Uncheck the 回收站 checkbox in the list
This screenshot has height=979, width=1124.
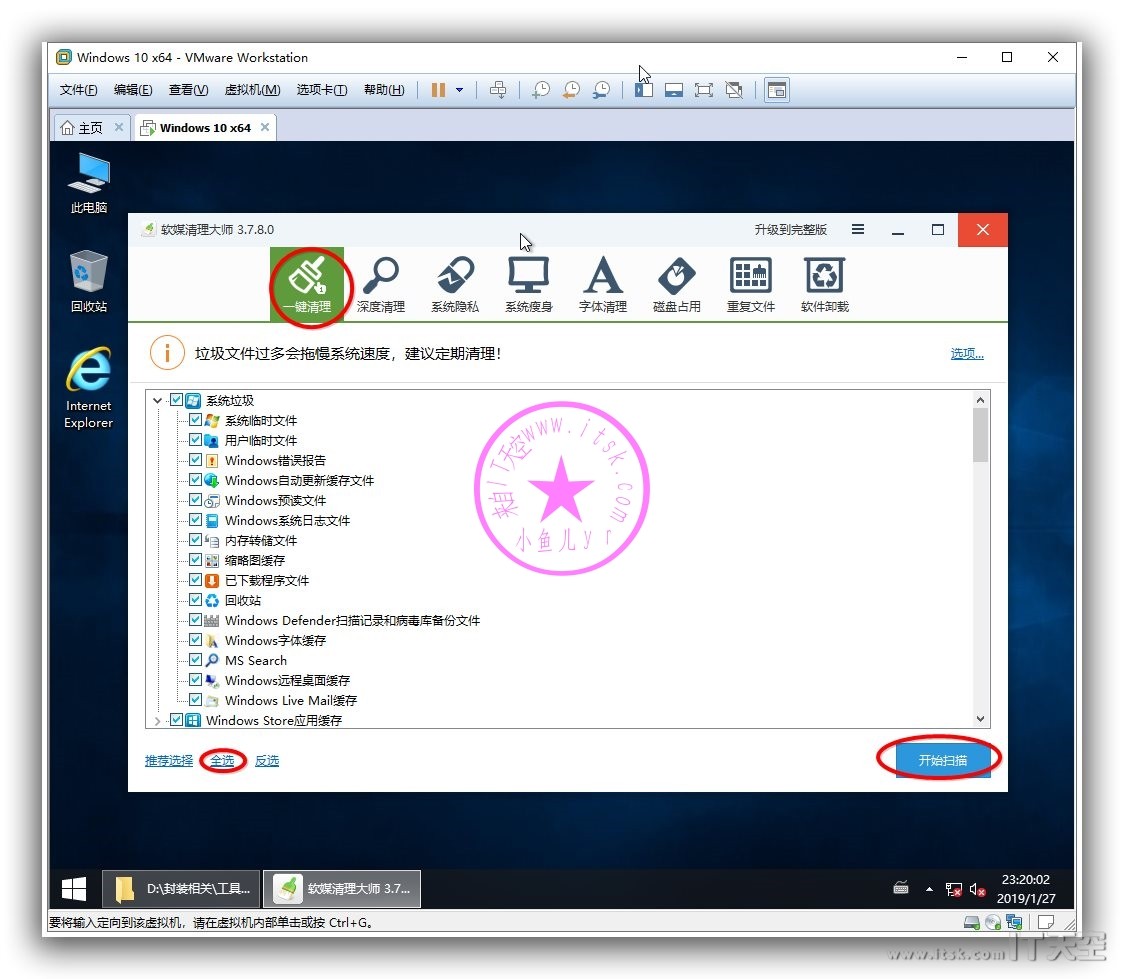click(195, 600)
